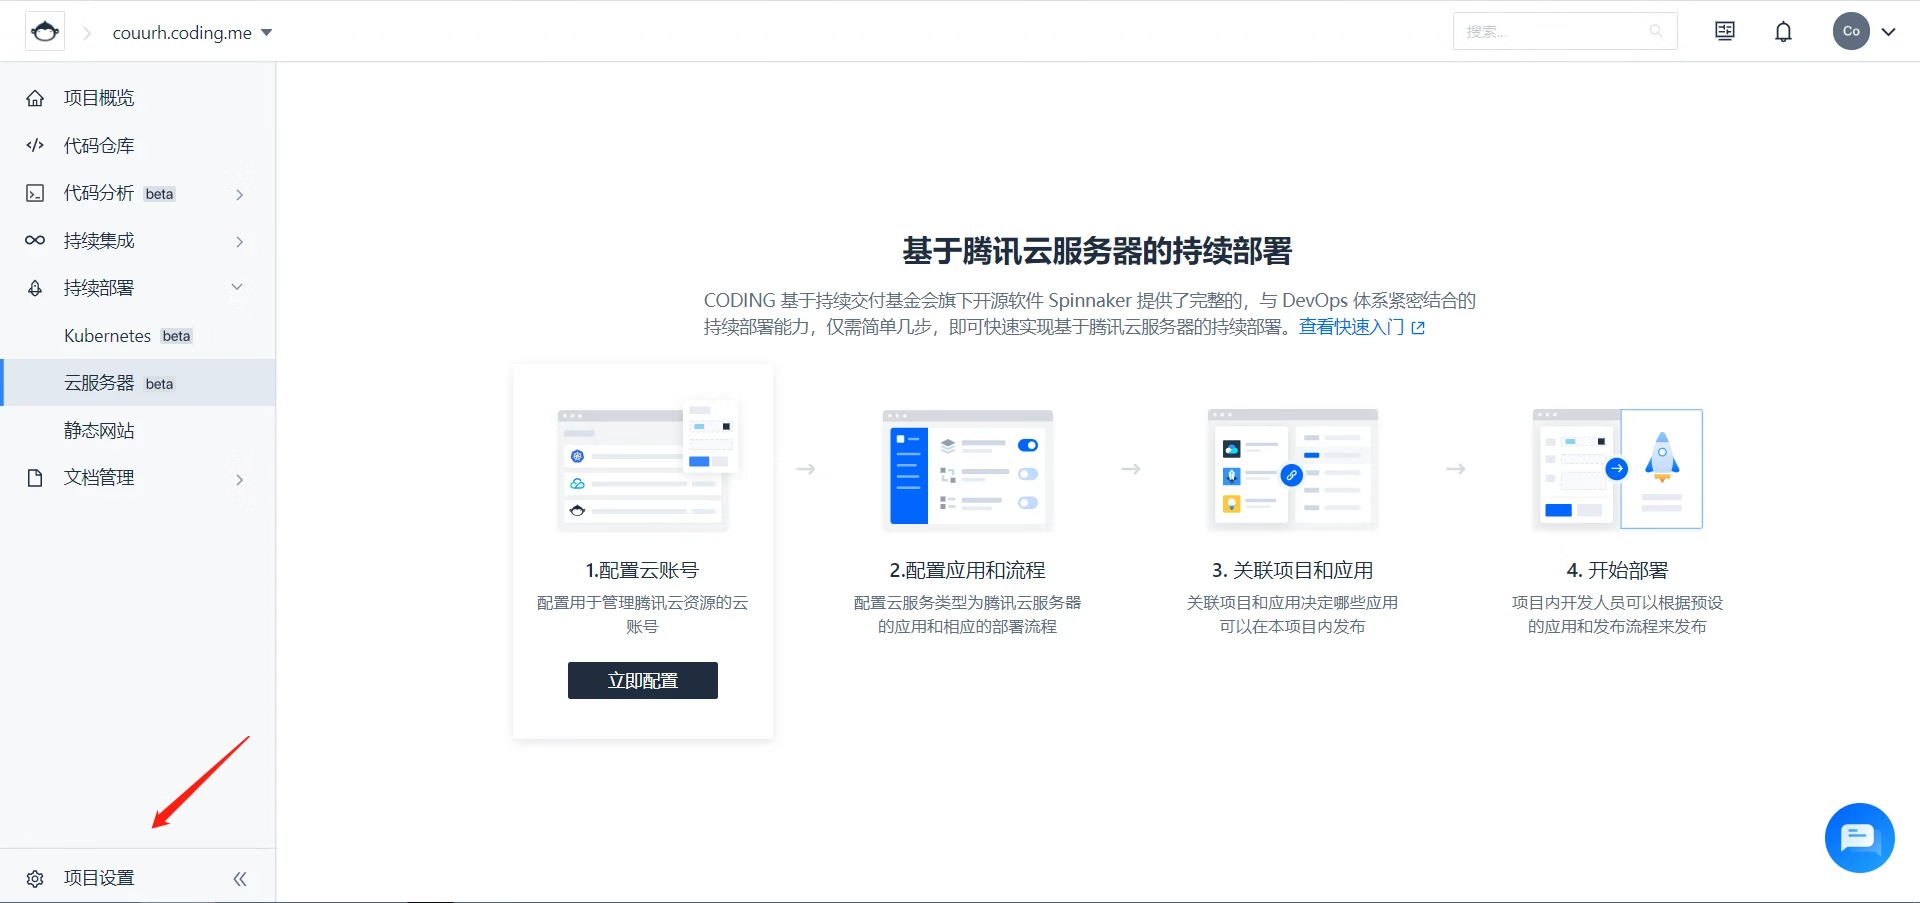Click the 配置应用和流程 step illustration

[x=968, y=469]
